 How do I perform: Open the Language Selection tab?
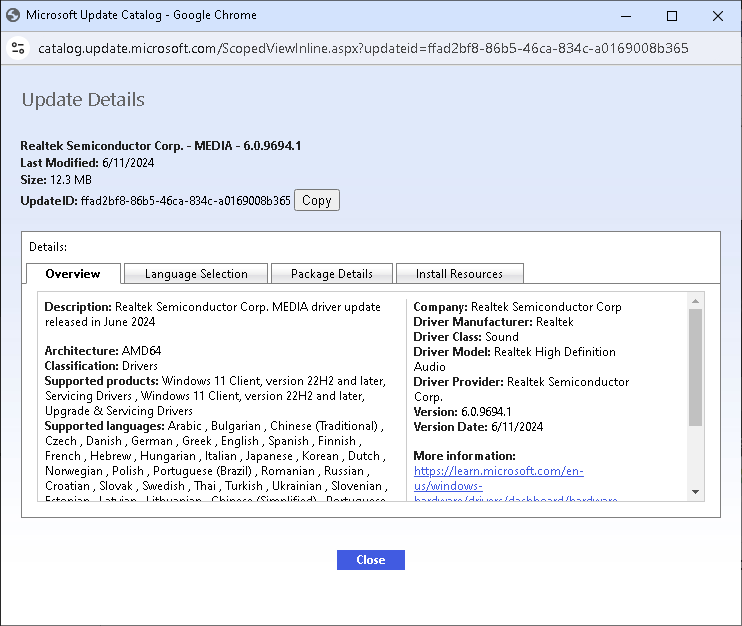pos(196,273)
